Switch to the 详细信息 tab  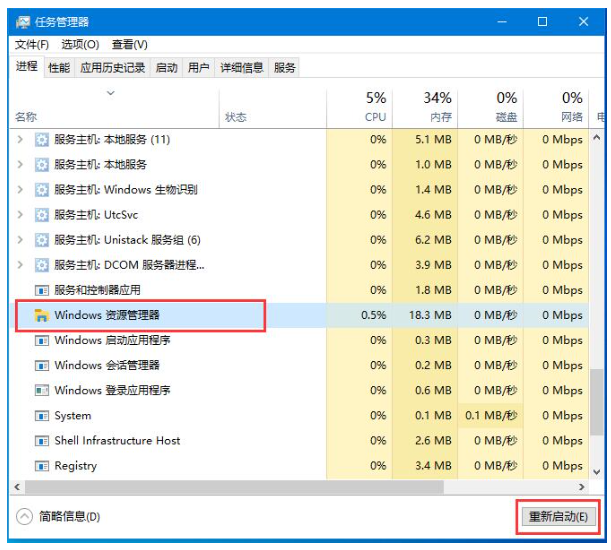coord(241,68)
